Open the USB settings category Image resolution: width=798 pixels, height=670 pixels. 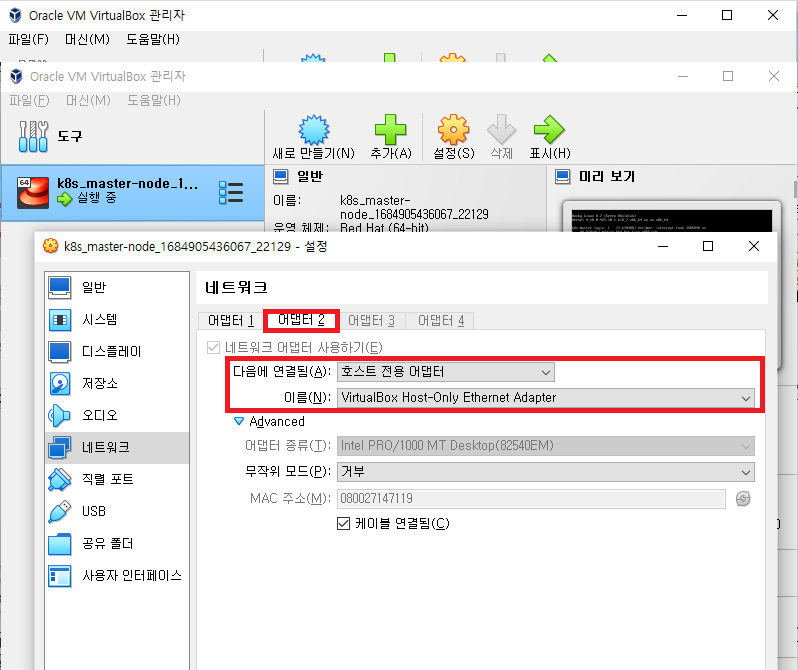click(117, 511)
